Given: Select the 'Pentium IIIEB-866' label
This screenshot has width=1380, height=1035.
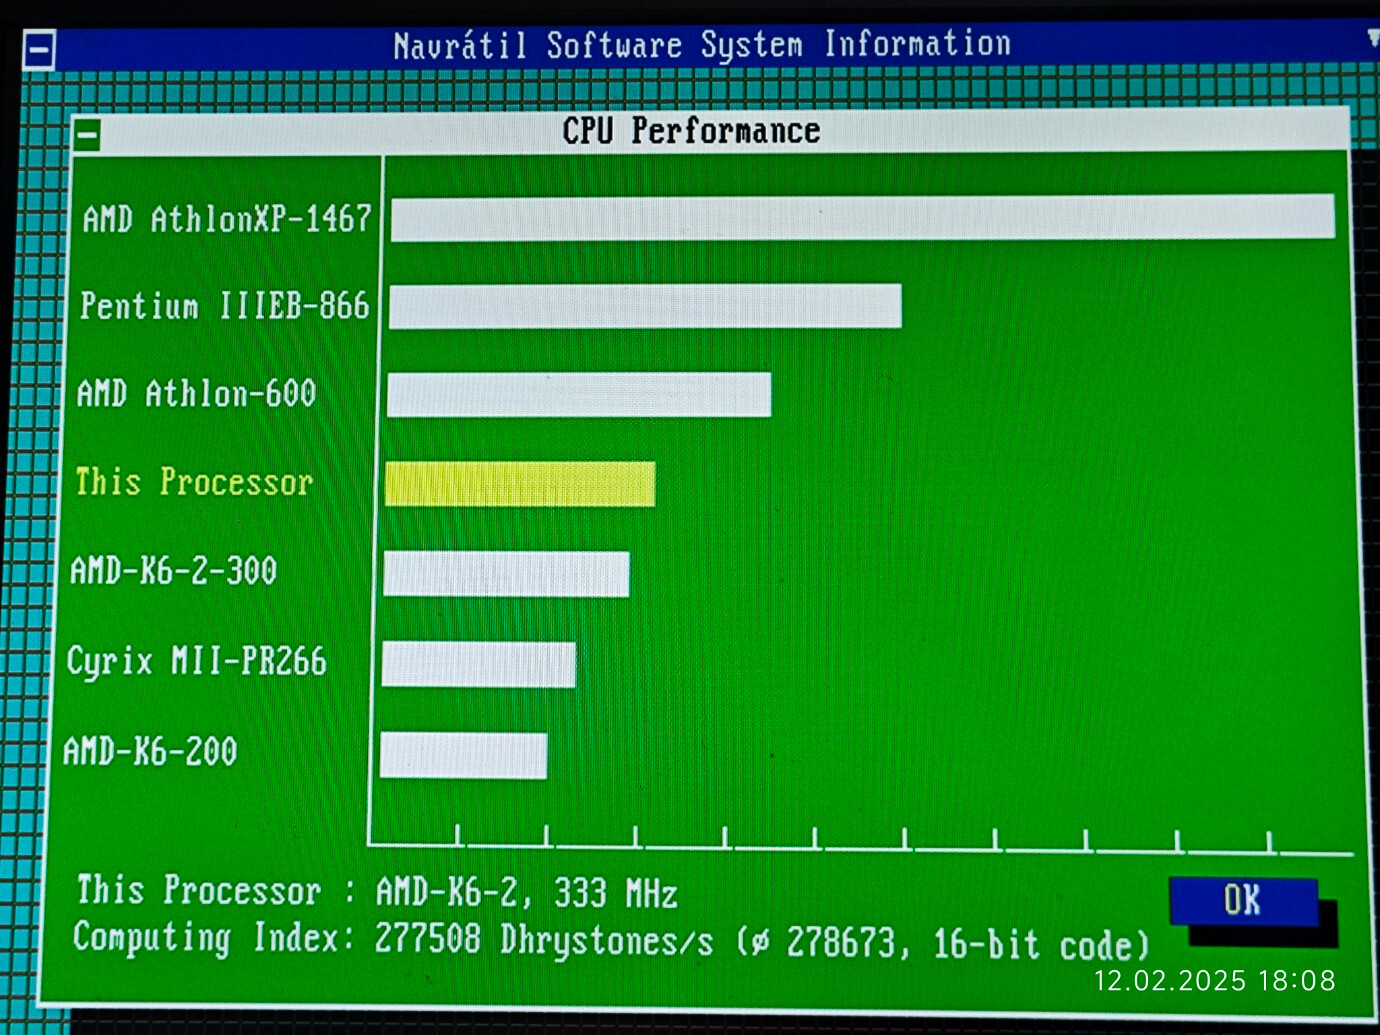Looking at the screenshot, I should [x=225, y=306].
